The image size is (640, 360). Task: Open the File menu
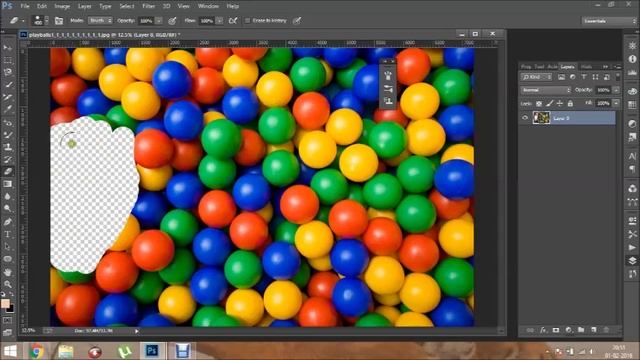[x=25, y=6]
